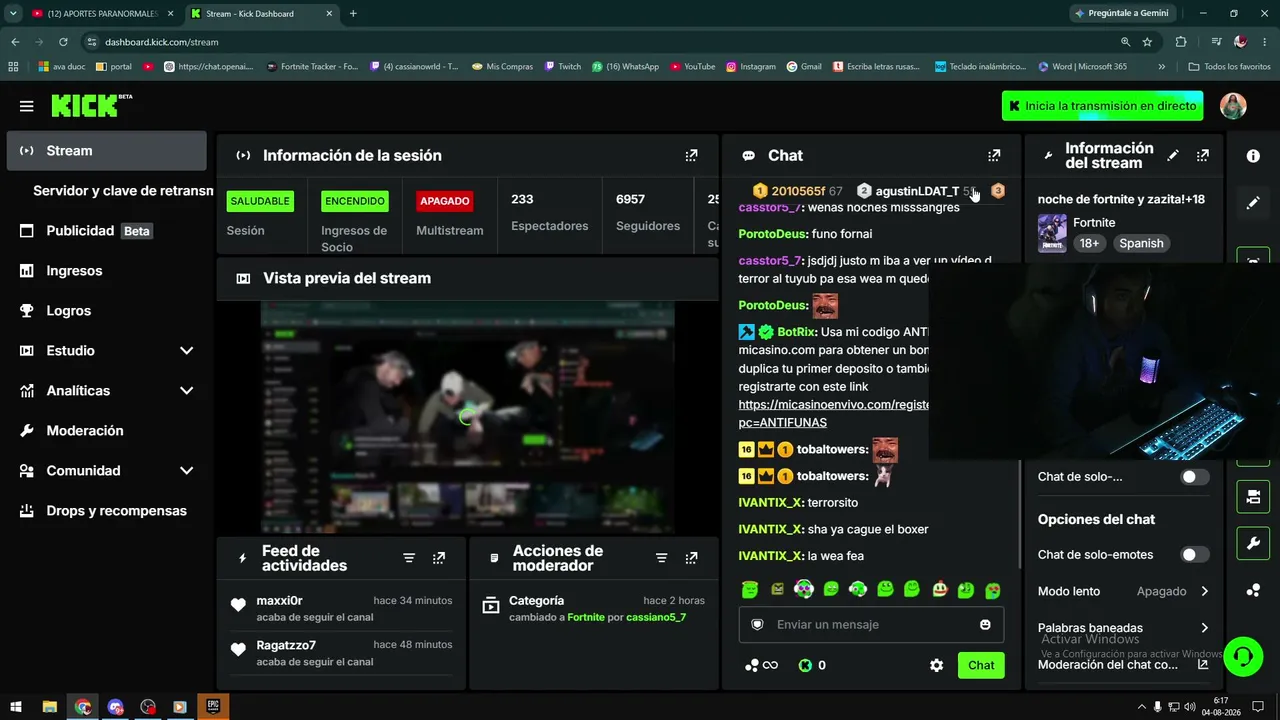This screenshot has width=1280, height=720.
Task: Open the micasinoenvivo.com link in chat
Action: [x=835, y=414]
